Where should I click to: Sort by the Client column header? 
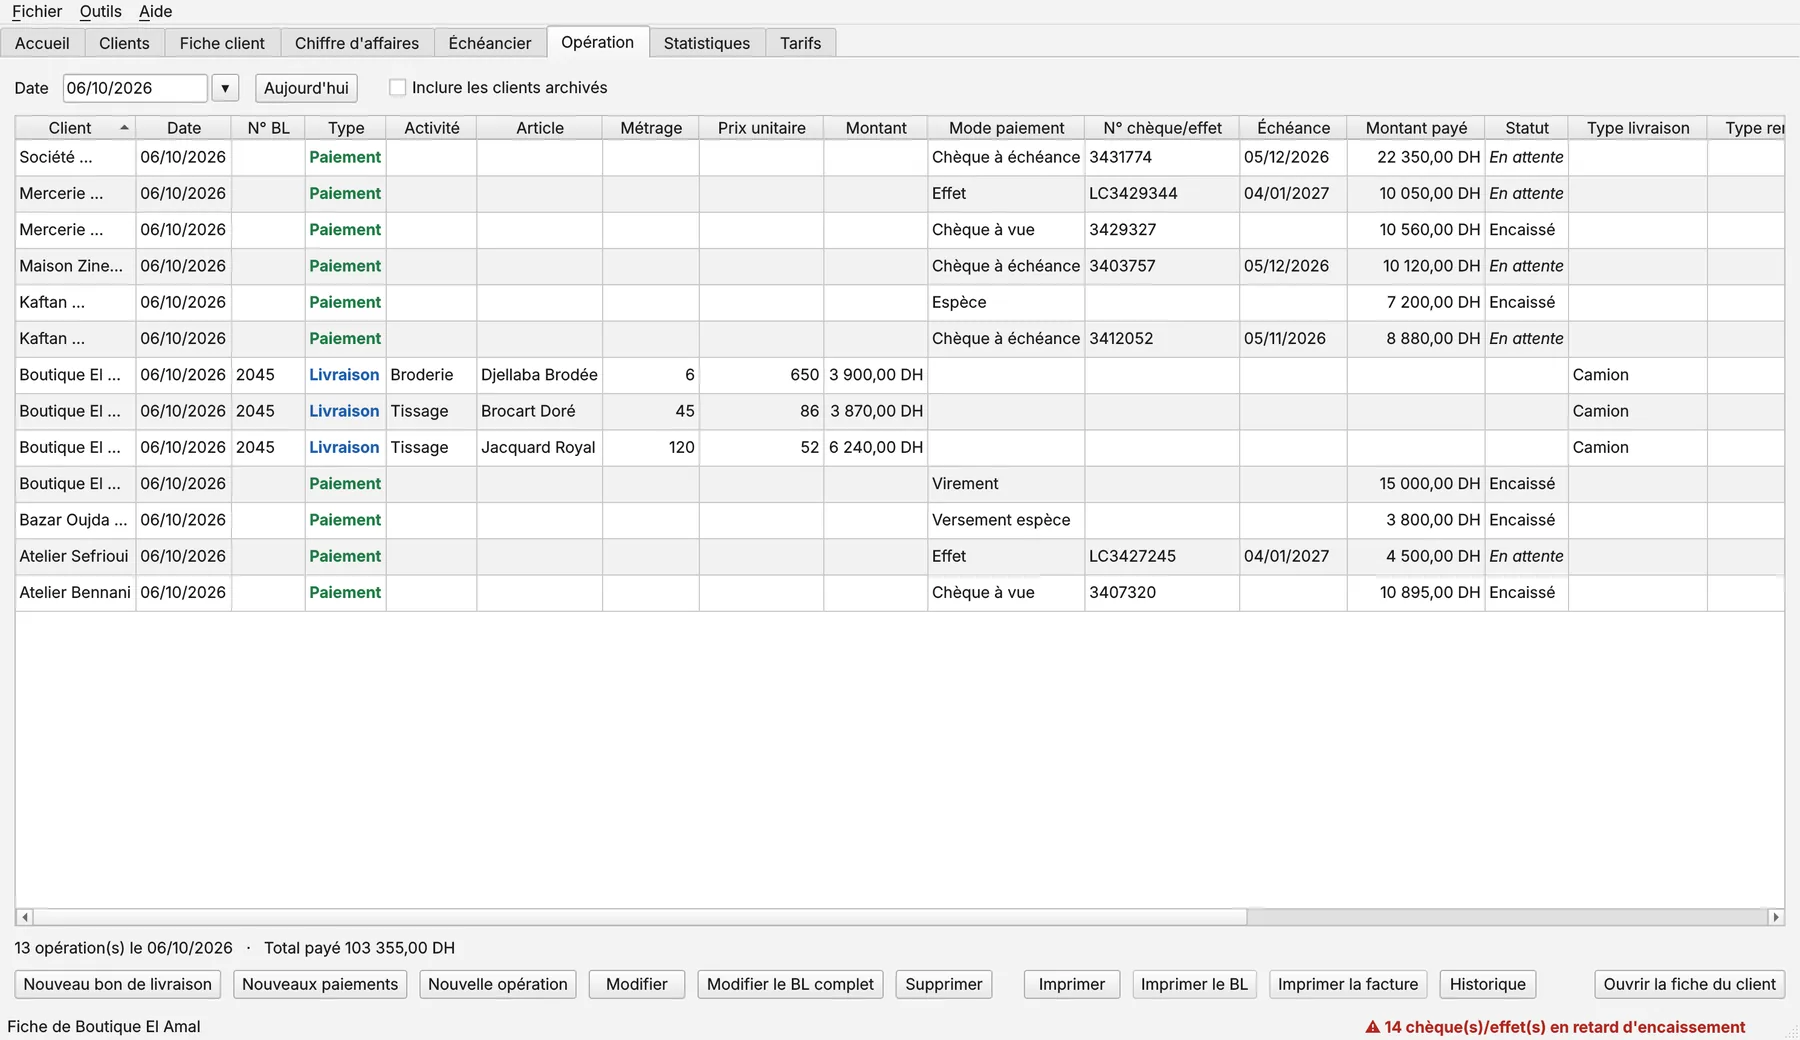click(x=75, y=128)
